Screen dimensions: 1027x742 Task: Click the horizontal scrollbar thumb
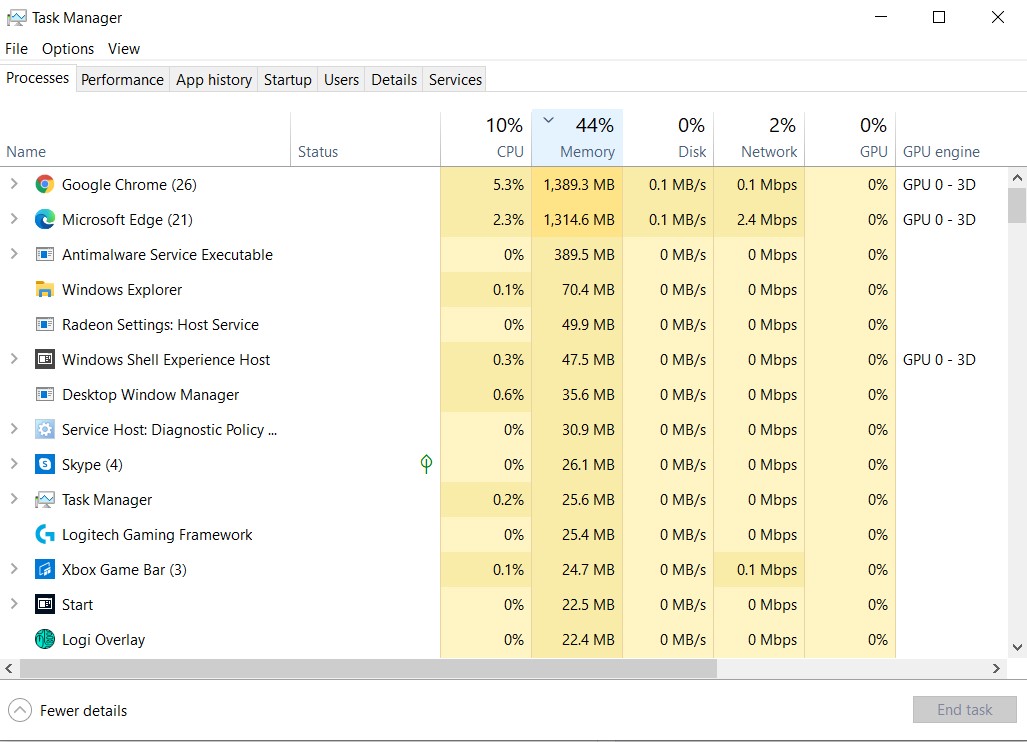(369, 668)
